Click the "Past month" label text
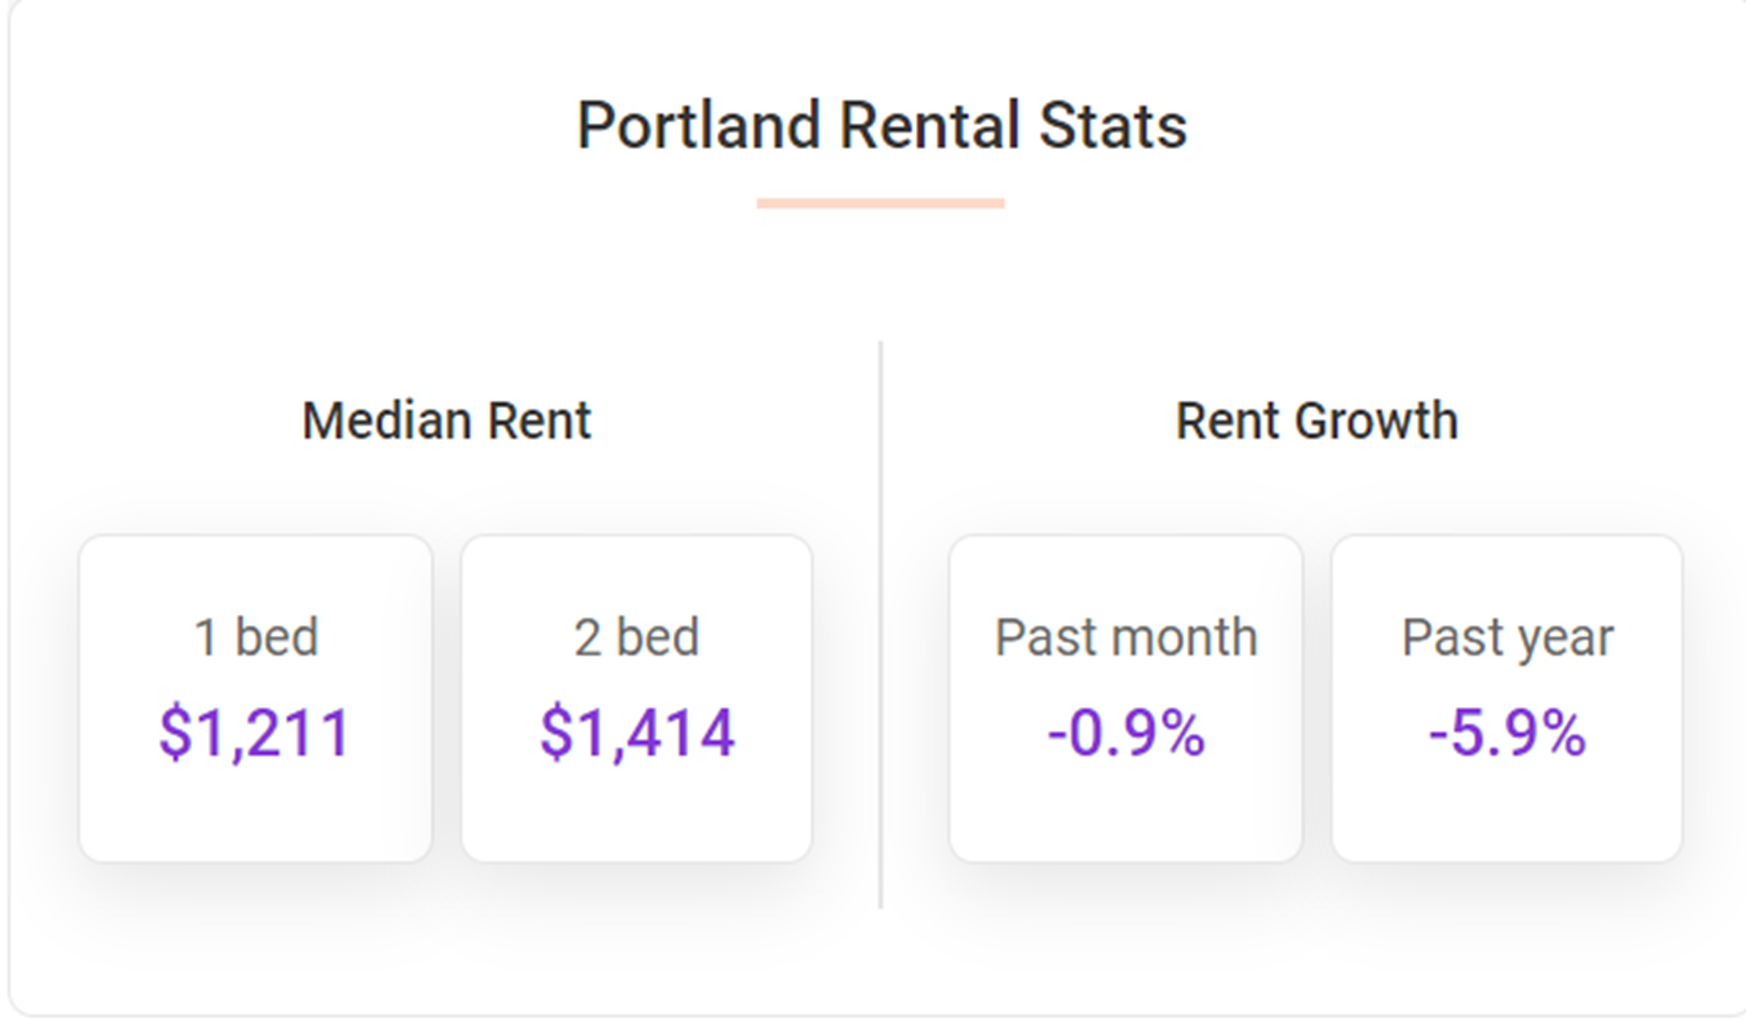Viewport: 1746px width, 1020px height. 1126,637
